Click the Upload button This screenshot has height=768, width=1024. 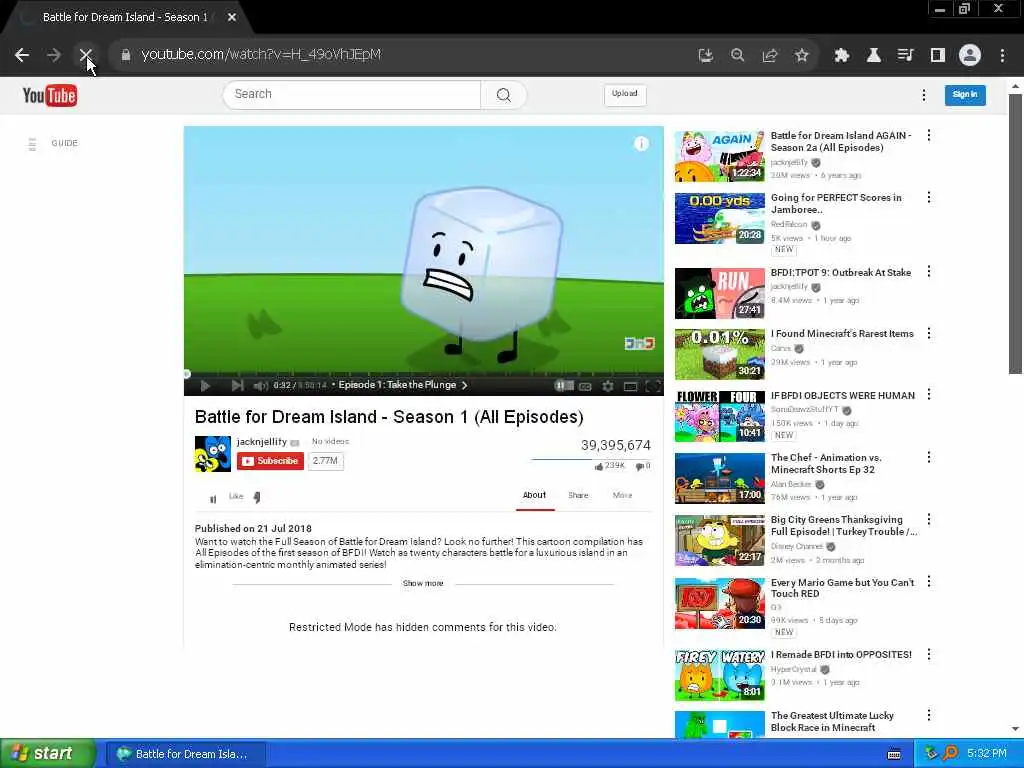(625, 94)
